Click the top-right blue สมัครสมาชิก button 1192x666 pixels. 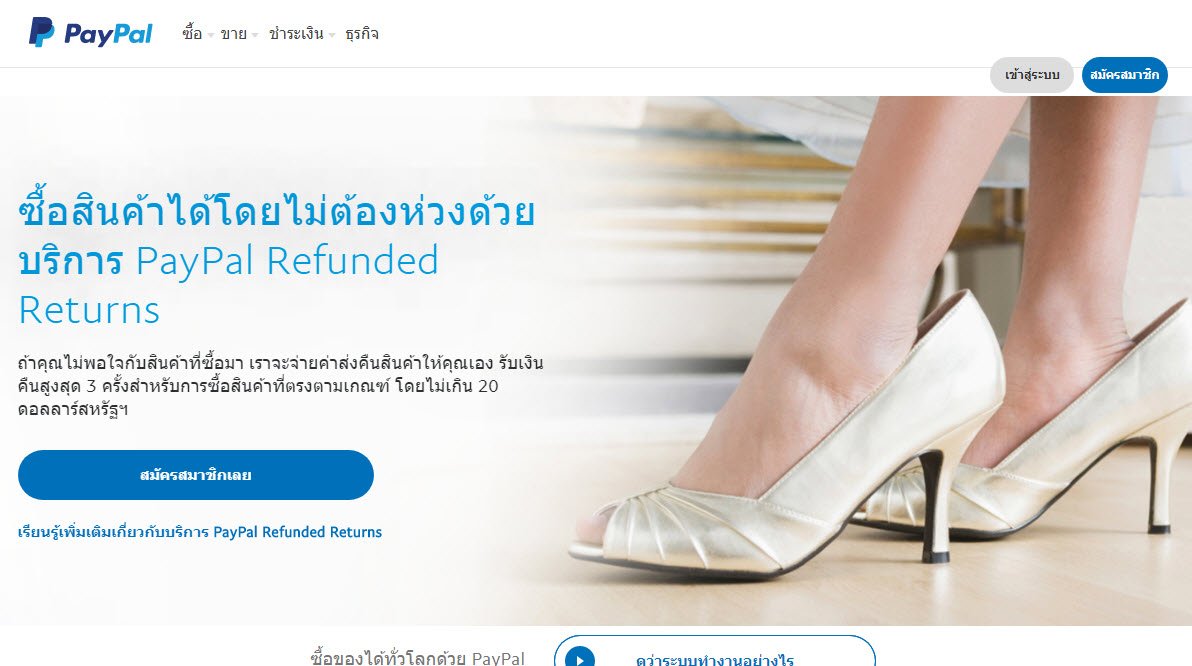pos(1124,75)
